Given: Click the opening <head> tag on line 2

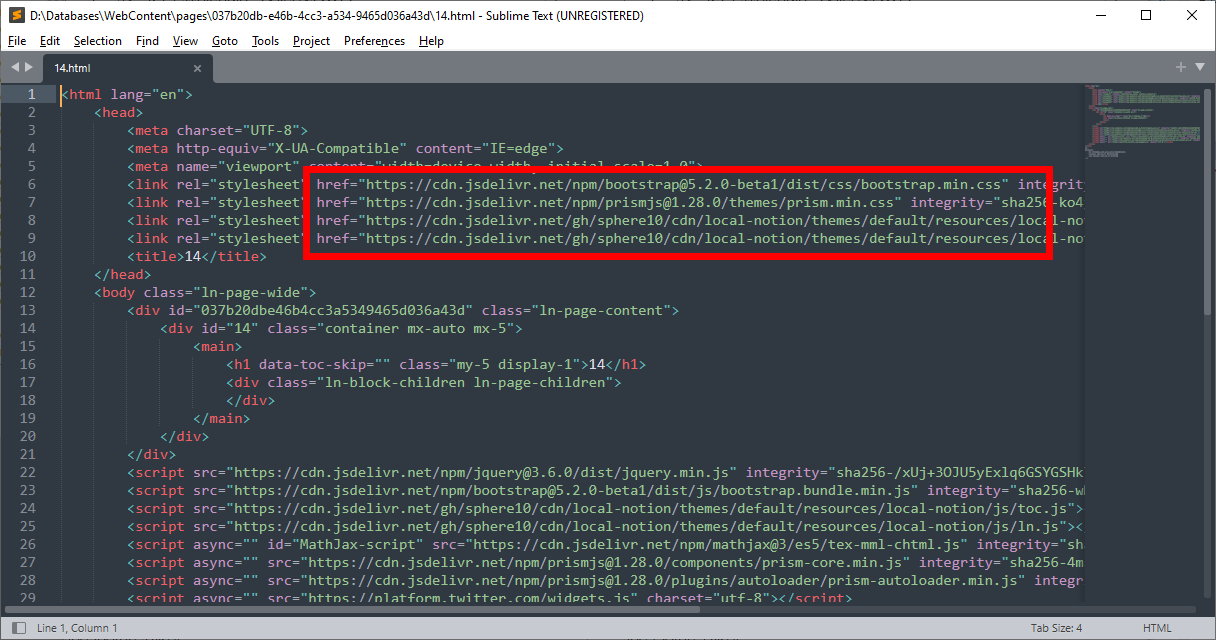Looking at the screenshot, I should pos(118,112).
